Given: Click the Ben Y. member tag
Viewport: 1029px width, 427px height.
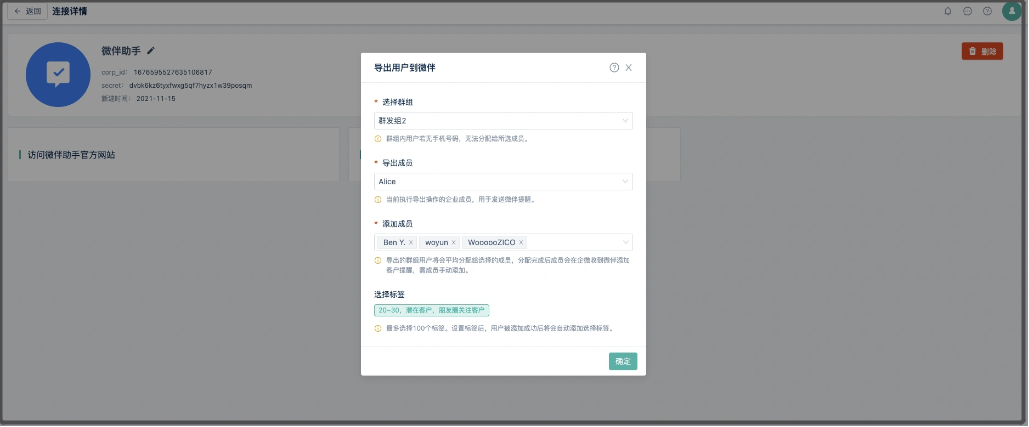Looking at the screenshot, I should pyautogui.click(x=396, y=243).
